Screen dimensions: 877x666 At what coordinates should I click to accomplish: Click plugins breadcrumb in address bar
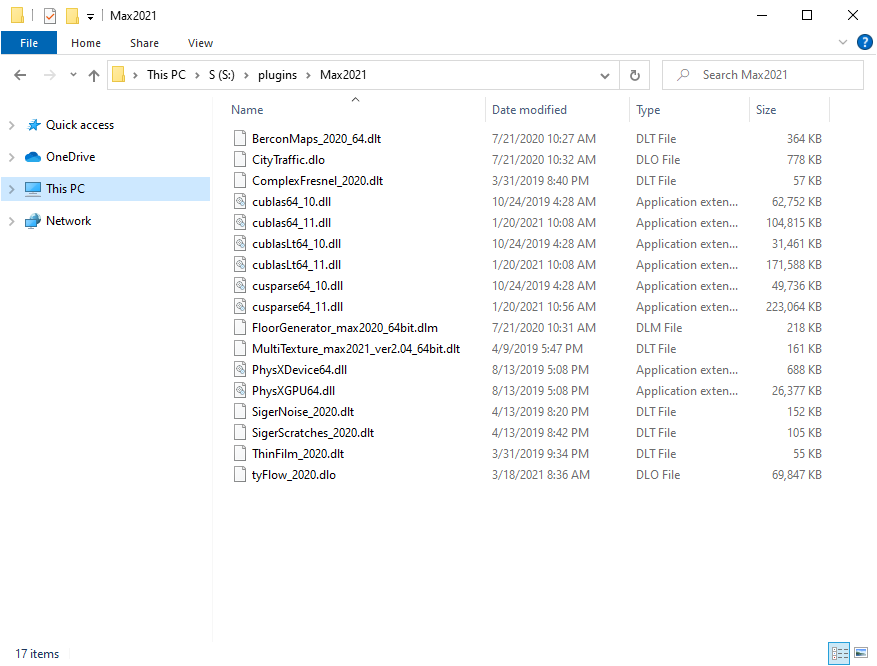(277, 75)
